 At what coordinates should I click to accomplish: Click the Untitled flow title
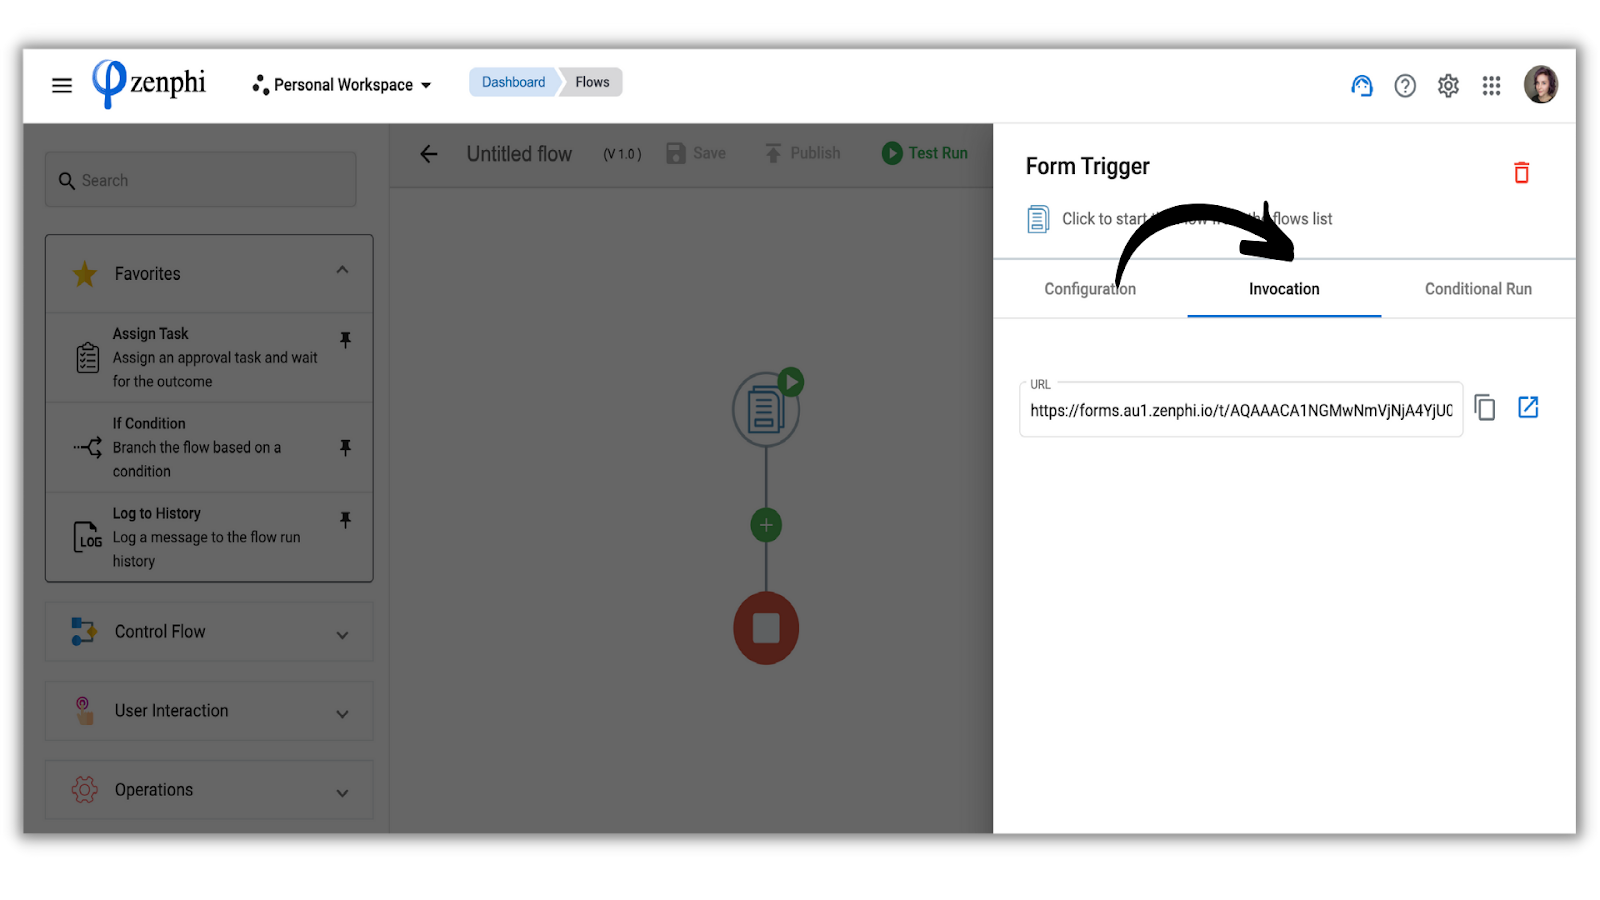click(519, 154)
